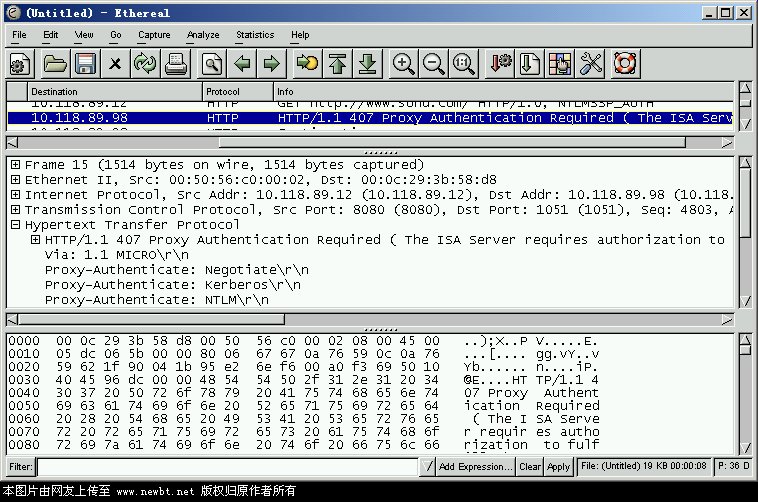Image resolution: width=758 pixels, height=502 pixels.
Task: Open the View menu
Action: 84,35
